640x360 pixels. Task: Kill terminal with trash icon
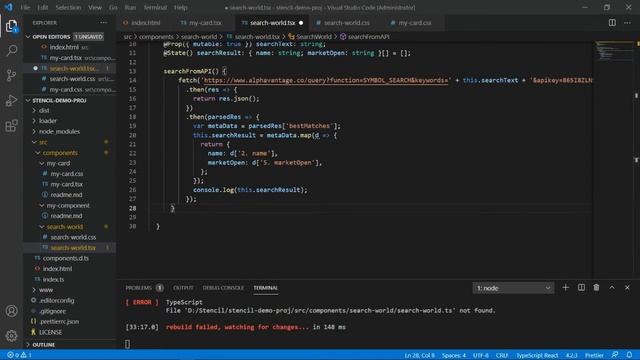[x=596, y=288]
